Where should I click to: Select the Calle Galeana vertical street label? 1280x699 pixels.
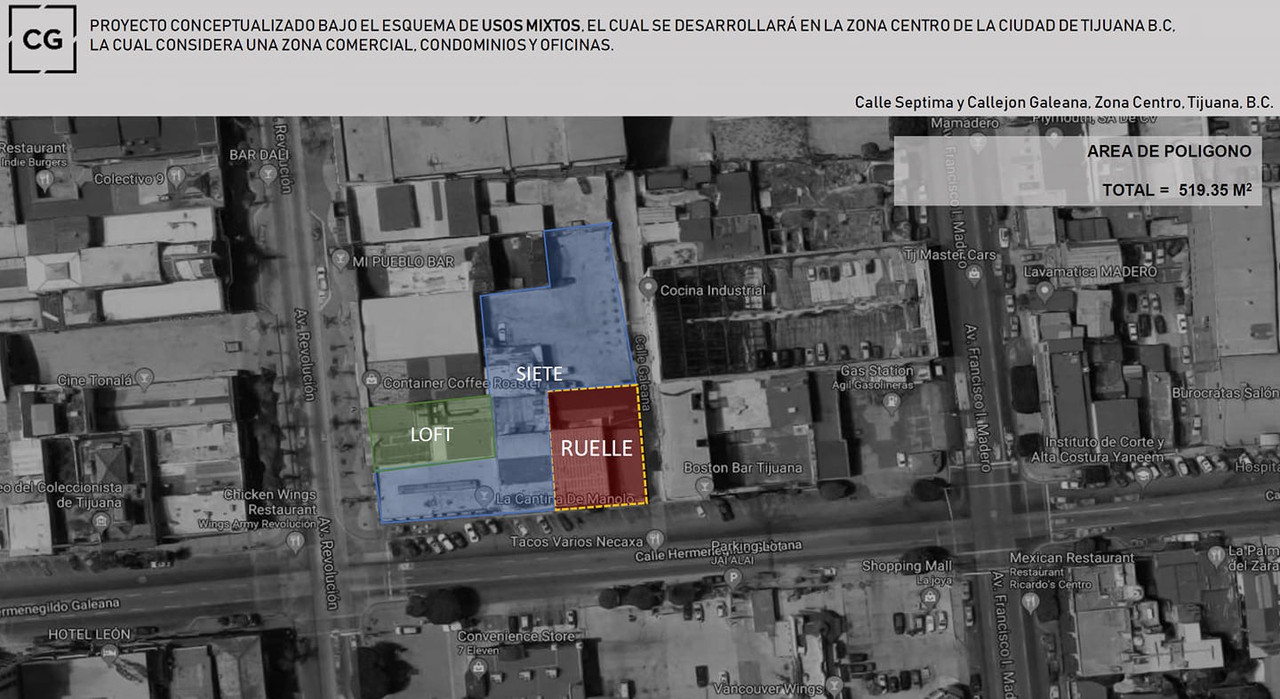[642, 371]
